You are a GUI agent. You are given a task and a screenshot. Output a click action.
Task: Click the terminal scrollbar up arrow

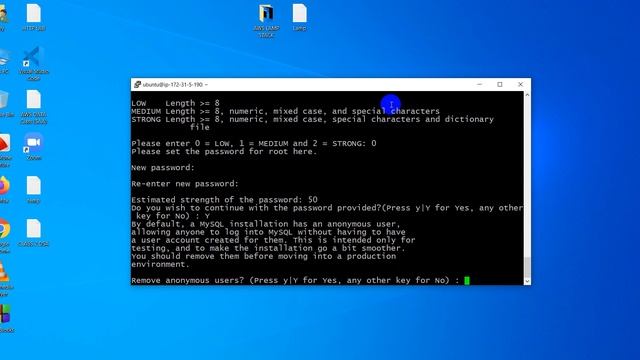[527, 95]
